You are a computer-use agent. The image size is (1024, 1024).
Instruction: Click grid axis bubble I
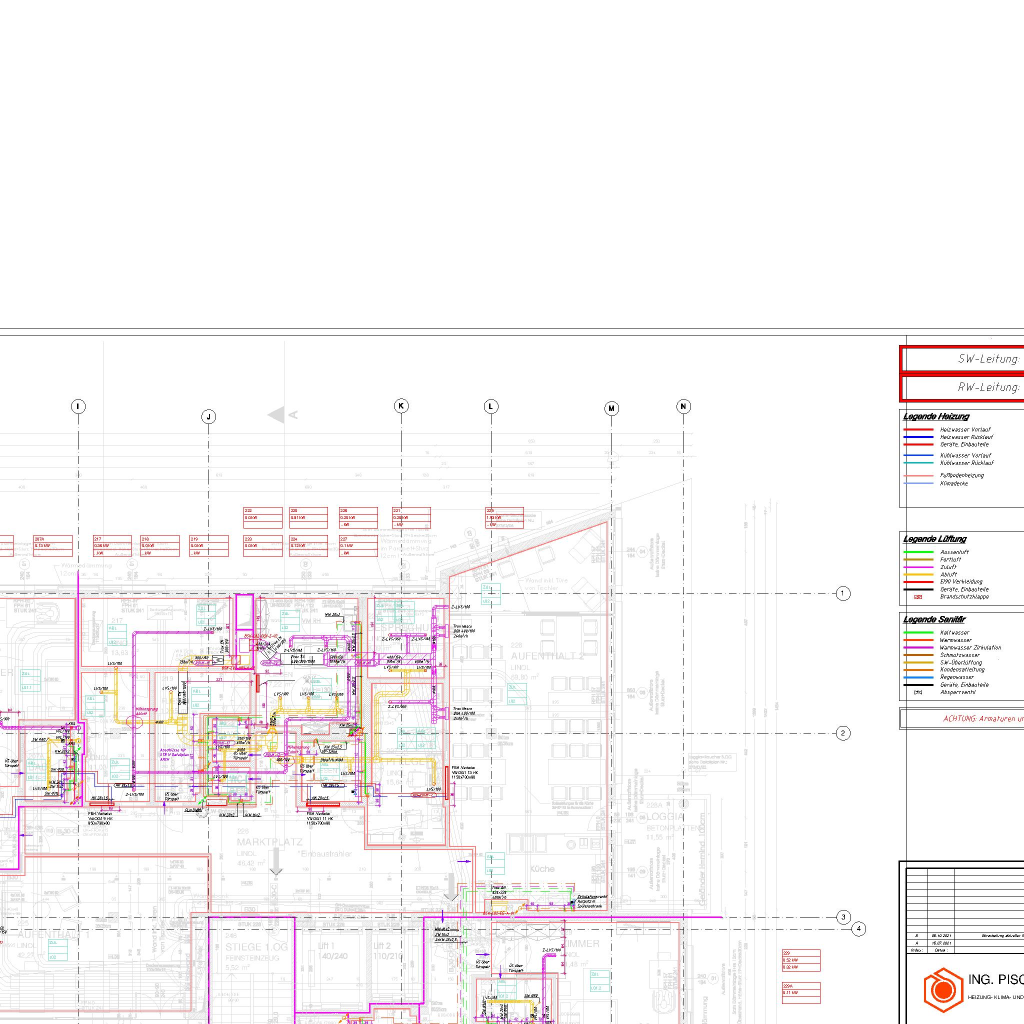pos(78,406)
